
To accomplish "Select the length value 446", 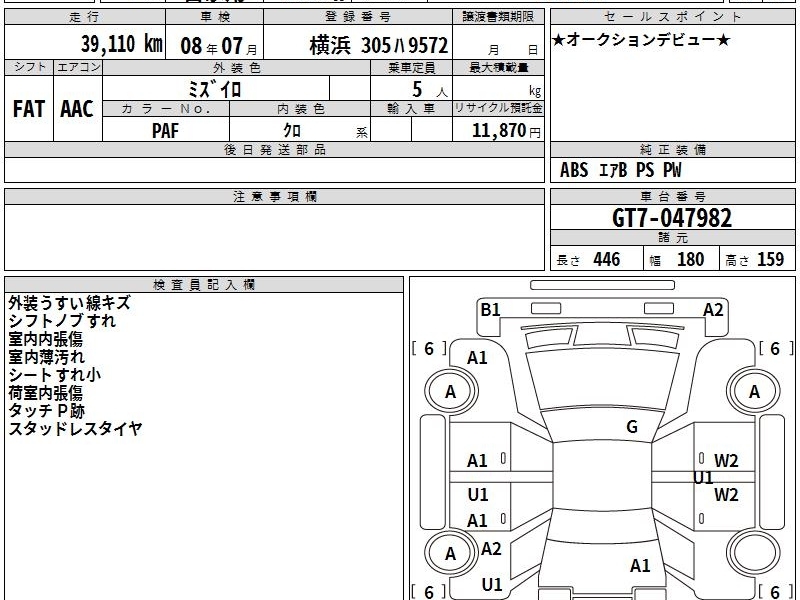I will pos(607,259).
